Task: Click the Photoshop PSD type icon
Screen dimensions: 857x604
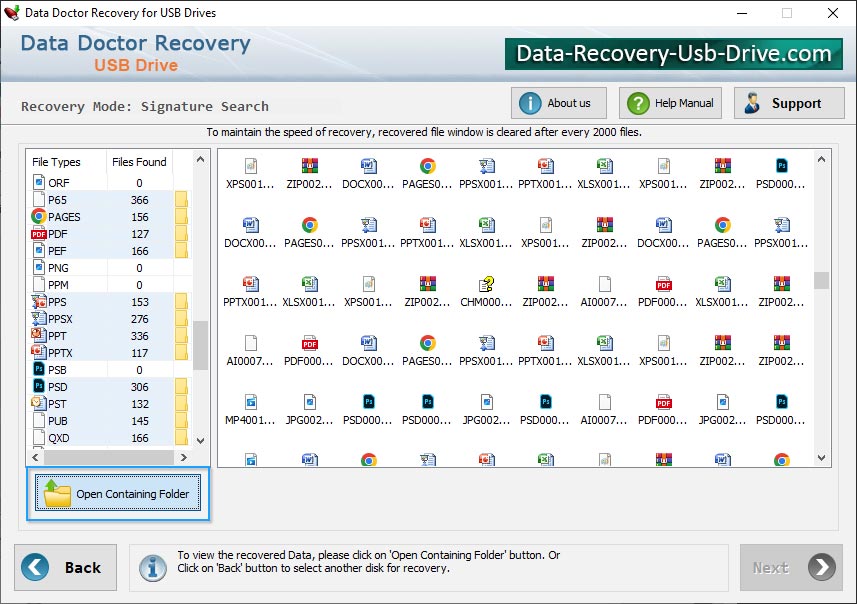Action: pos(39,386)
